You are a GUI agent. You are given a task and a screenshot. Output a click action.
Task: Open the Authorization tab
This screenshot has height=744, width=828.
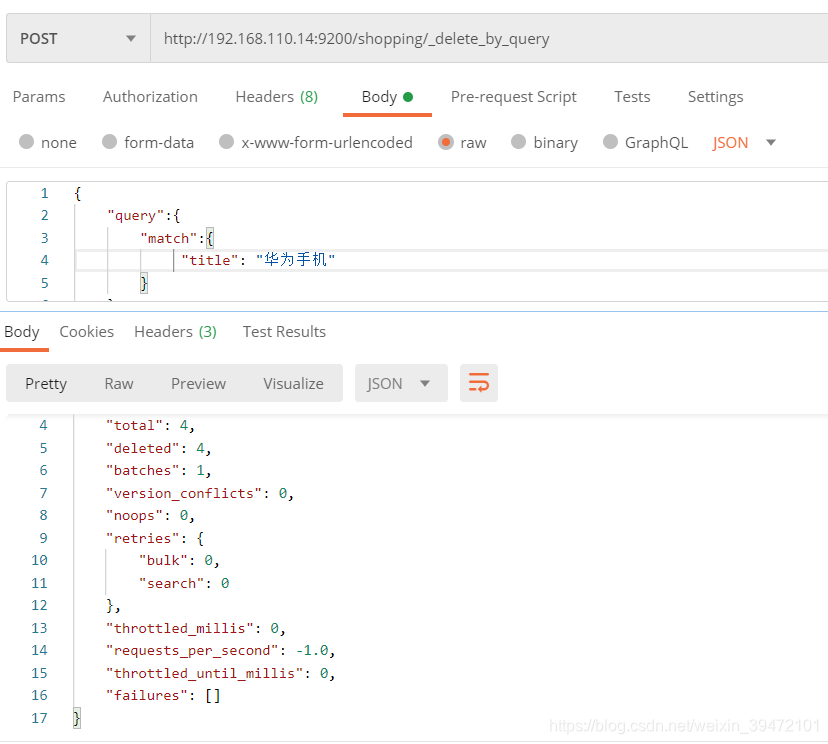point(150,97)
